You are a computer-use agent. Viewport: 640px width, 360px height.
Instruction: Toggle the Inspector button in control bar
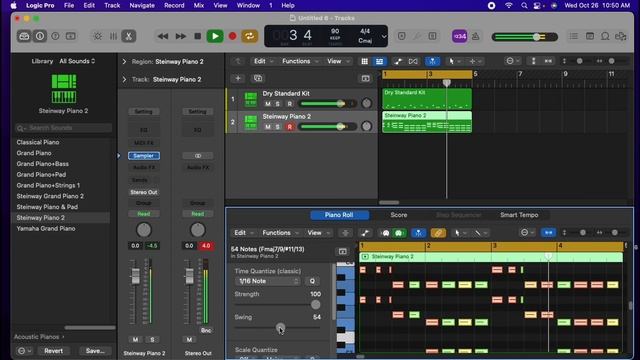pyautogui.click(x=40, y=36)
